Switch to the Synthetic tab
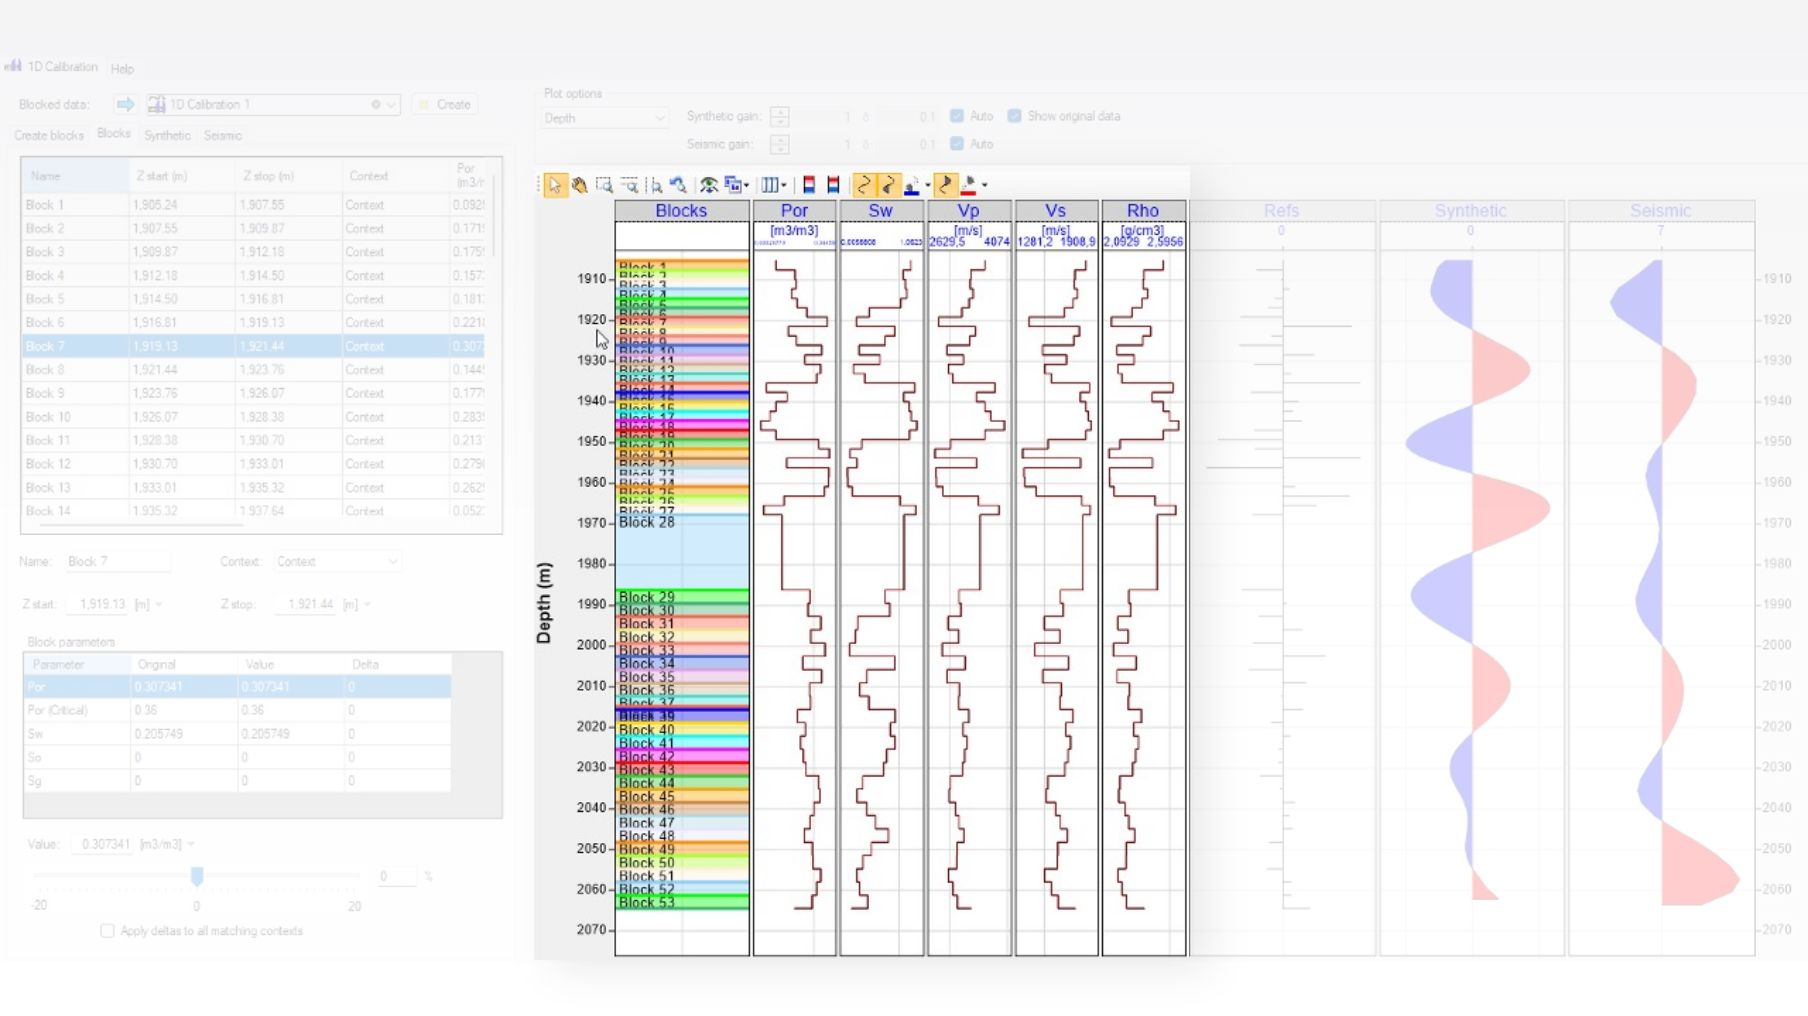Screen dimensions: 1808x1016 (167, 135)
